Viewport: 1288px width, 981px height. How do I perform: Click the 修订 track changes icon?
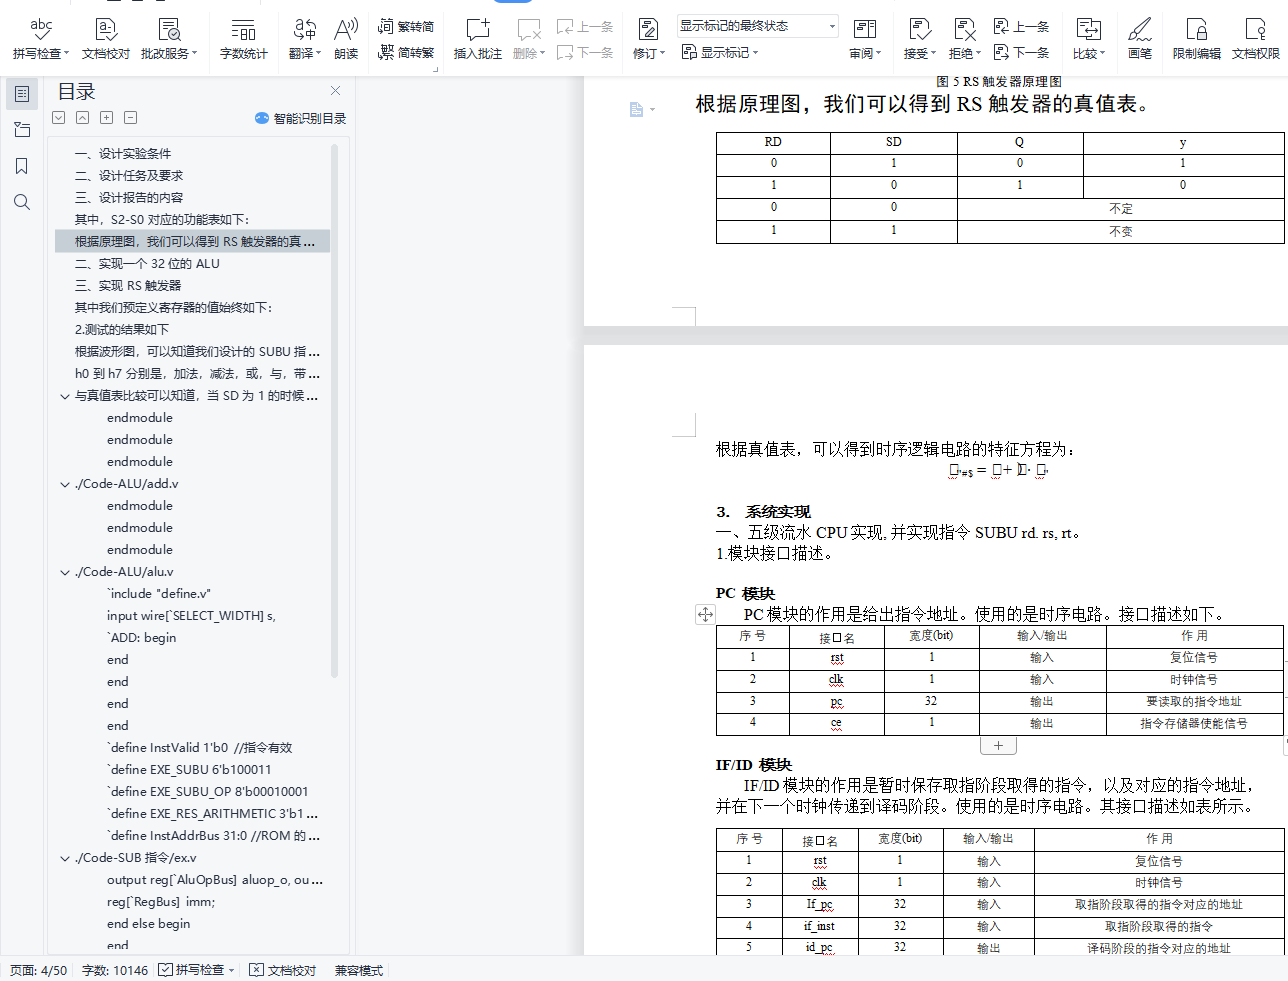(648, 29)
